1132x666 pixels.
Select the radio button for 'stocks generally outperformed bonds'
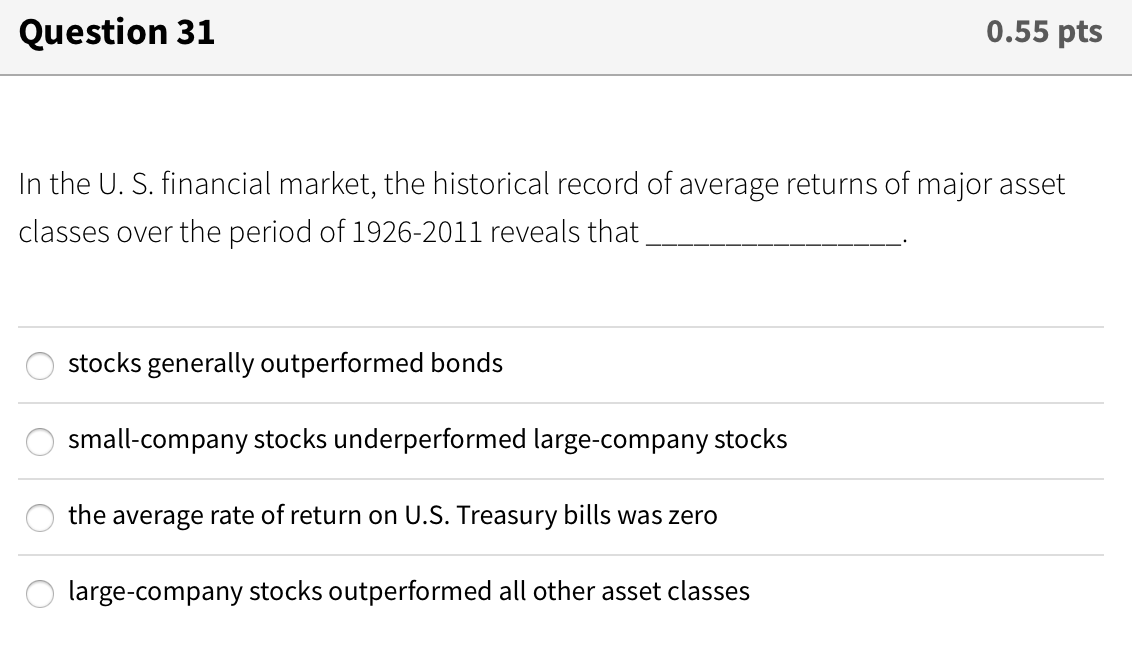pos(39,366)
